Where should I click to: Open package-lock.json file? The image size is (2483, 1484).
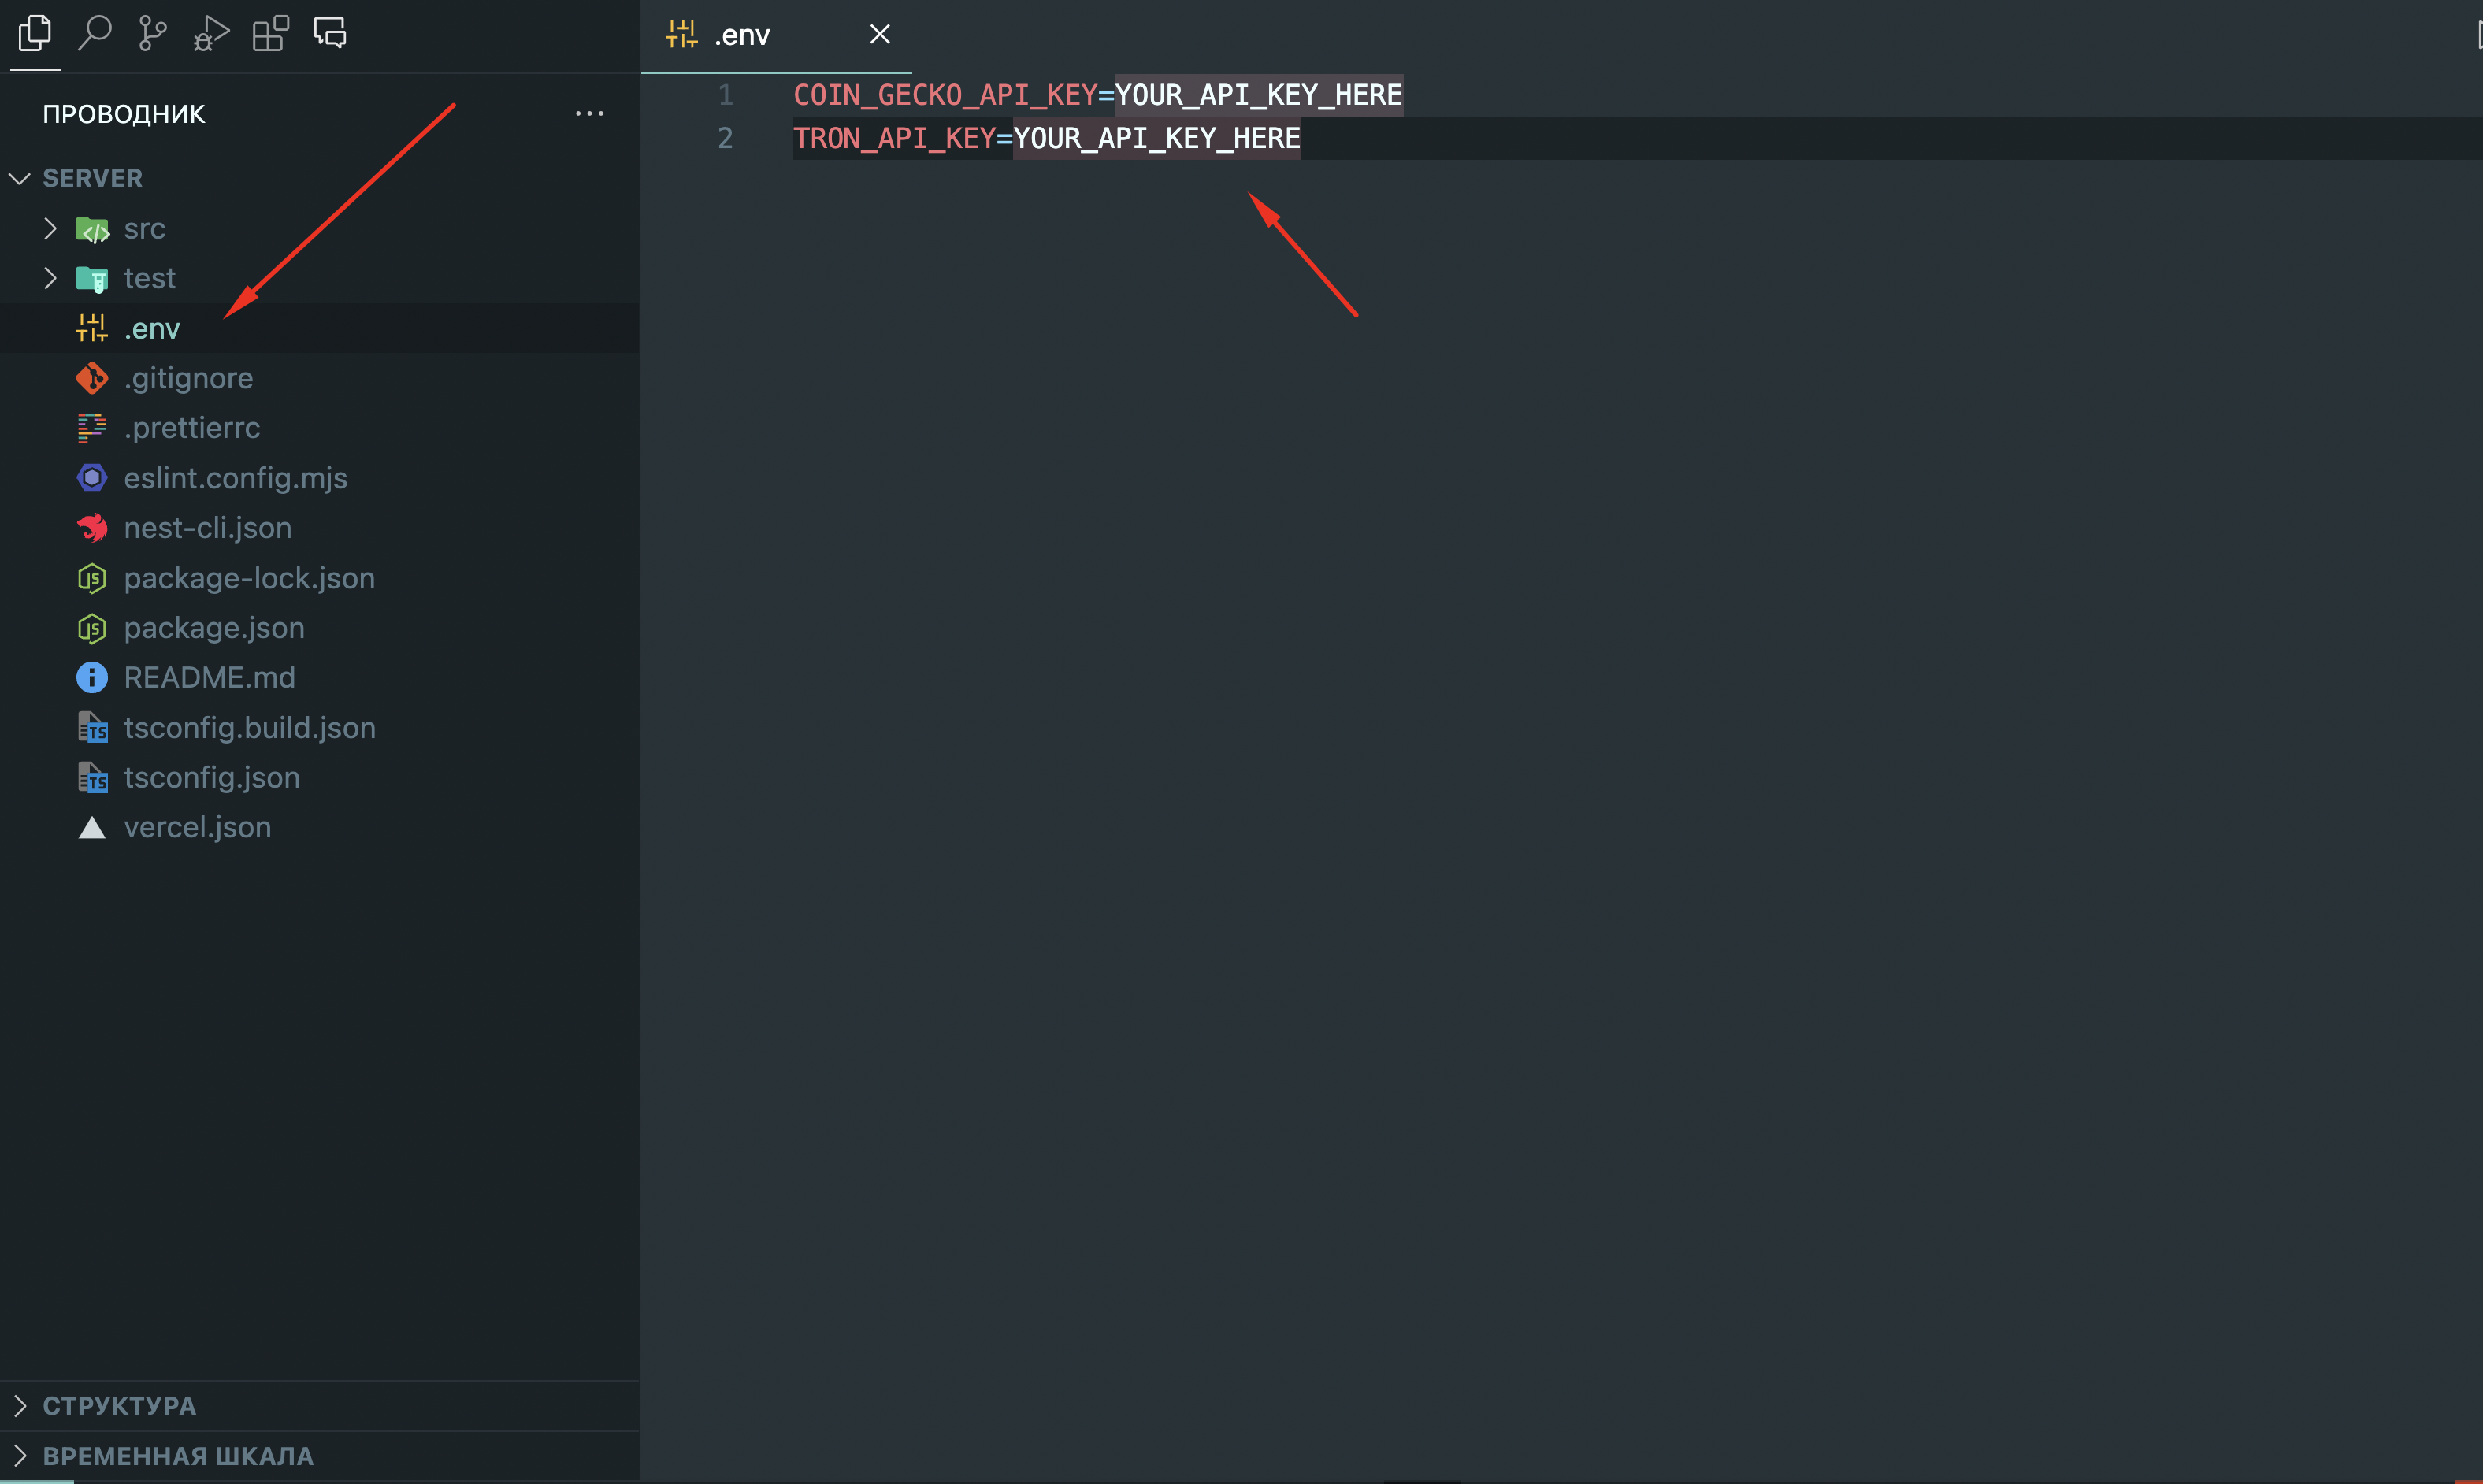coord(319,578)
